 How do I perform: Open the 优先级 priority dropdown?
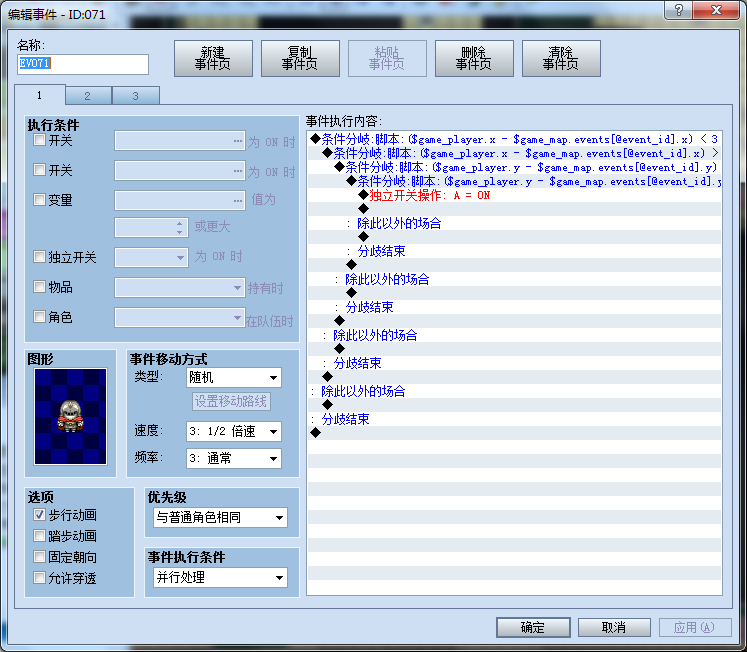click(x=221, y=517)
